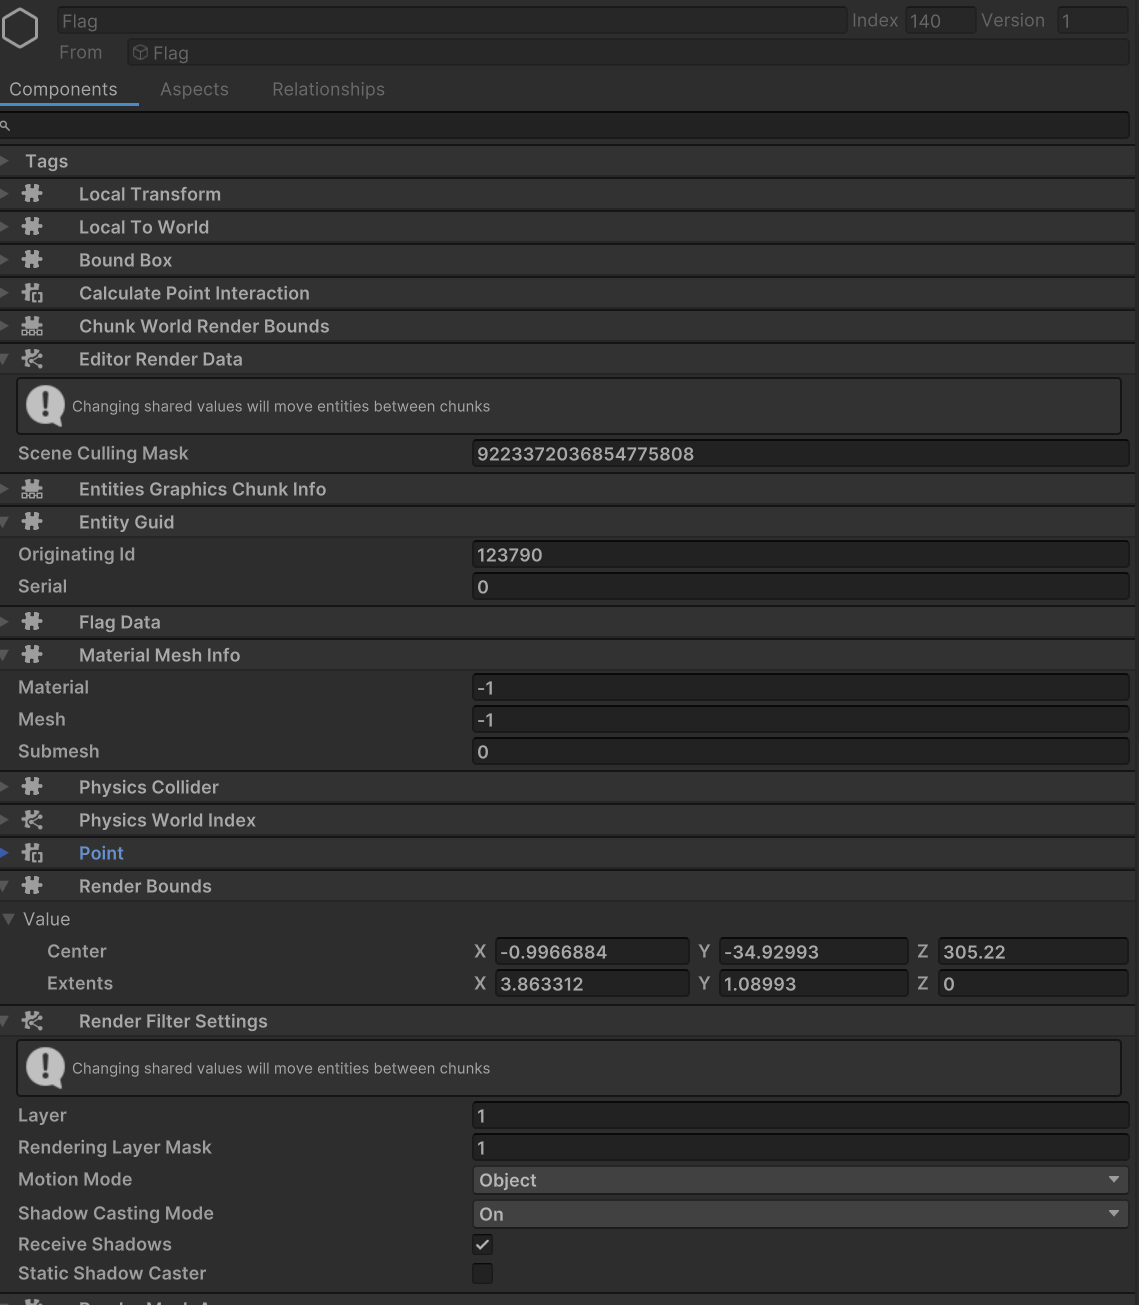Expand the Point component
Image resolution: width=1139 pixels, height=1305 pixels.
tap(6, 852)
